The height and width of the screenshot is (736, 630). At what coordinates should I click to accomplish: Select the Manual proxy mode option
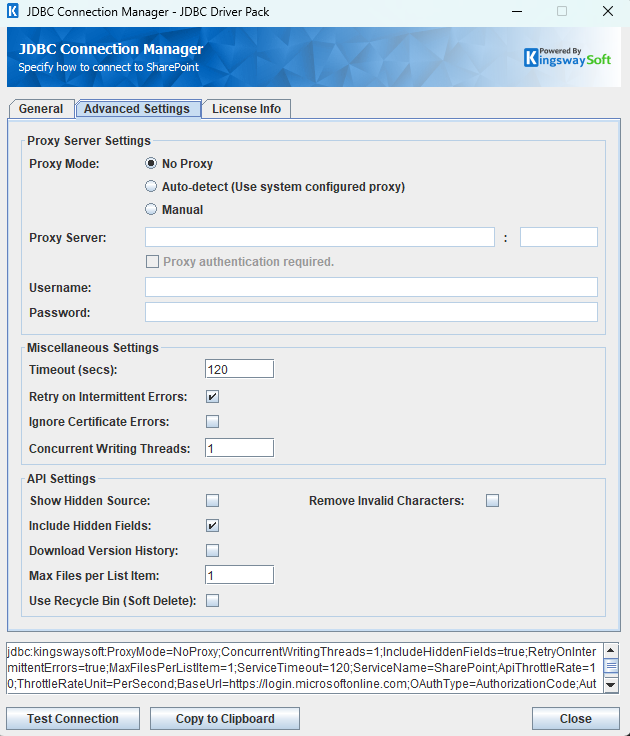tap(151, 209)
